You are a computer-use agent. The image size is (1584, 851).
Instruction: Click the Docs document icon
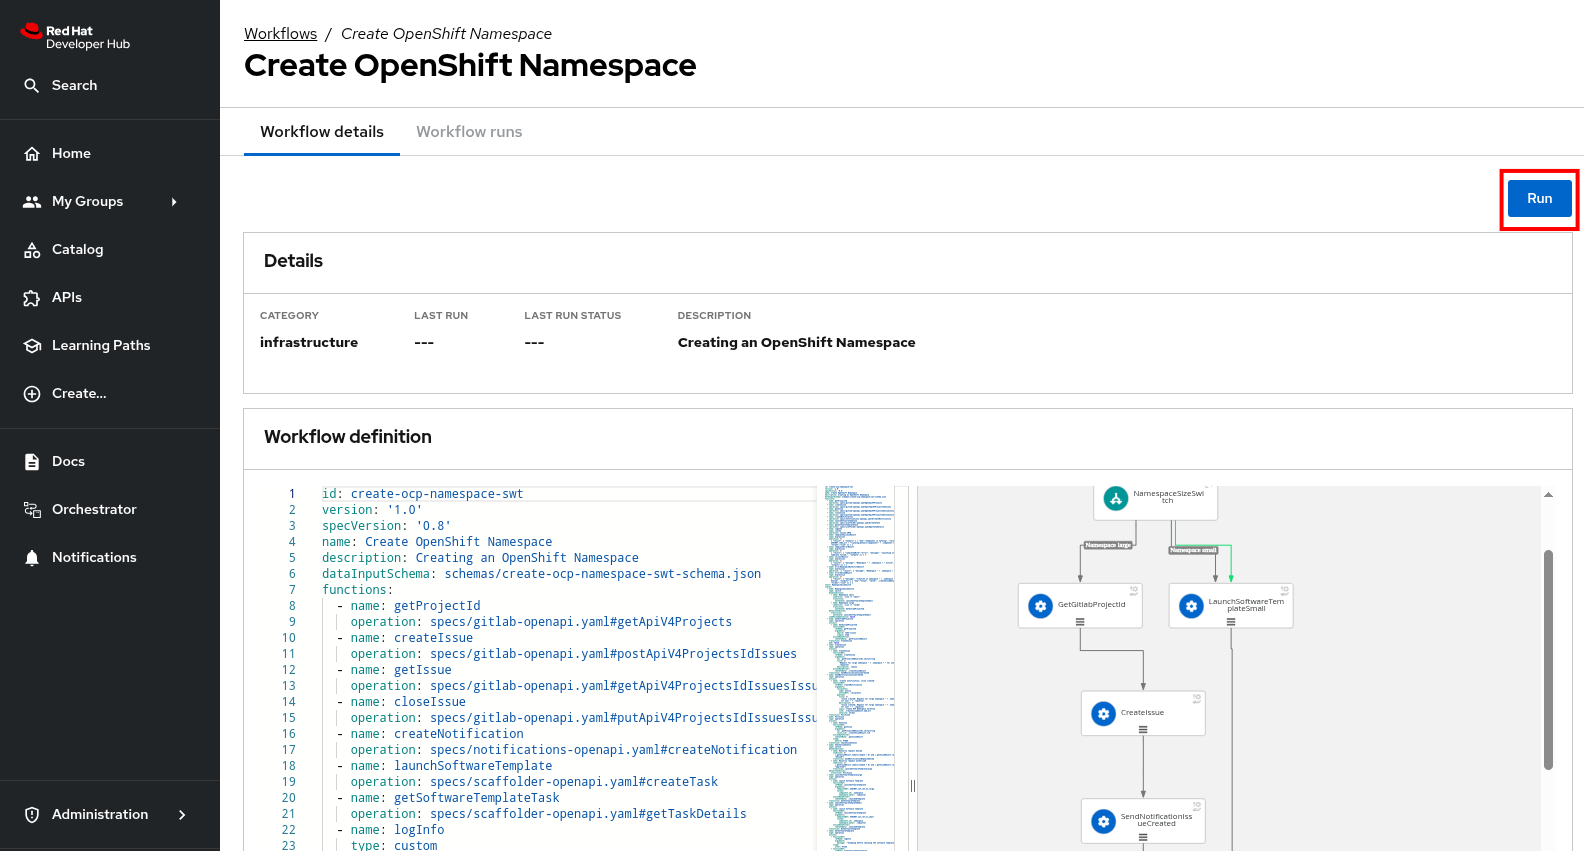[32, 462]
